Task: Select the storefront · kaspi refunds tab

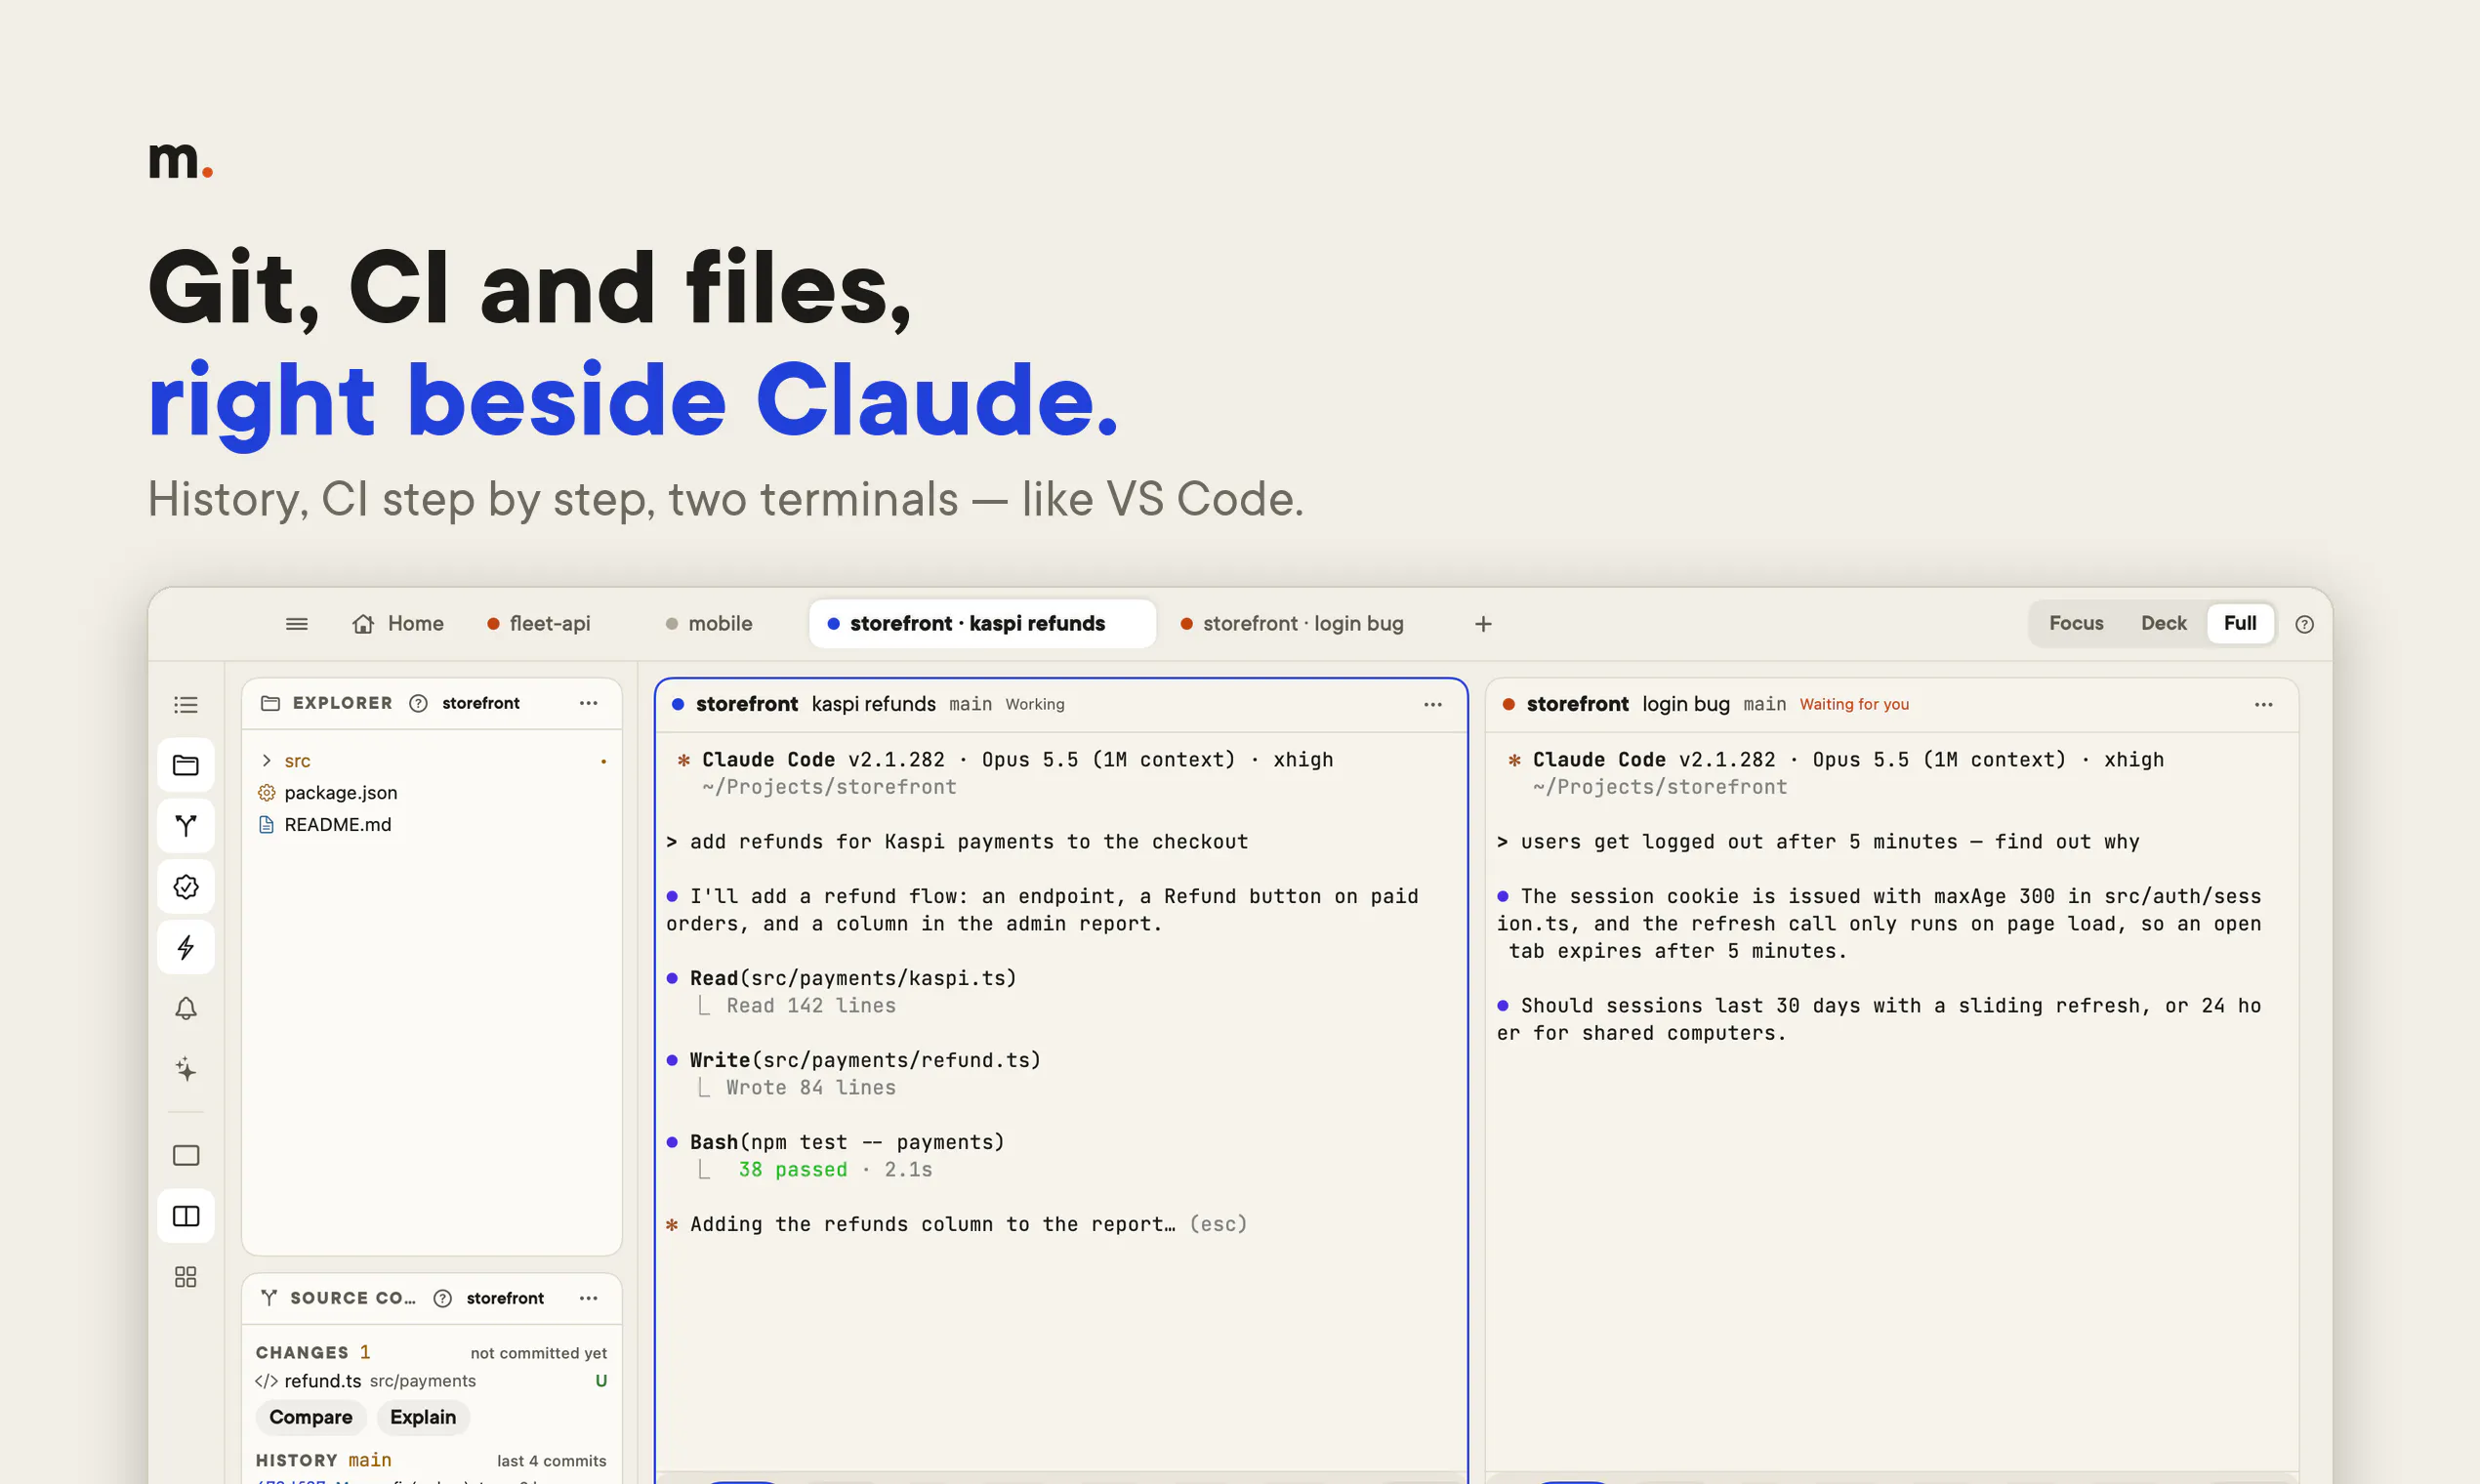Action: (x=982, y=624)
